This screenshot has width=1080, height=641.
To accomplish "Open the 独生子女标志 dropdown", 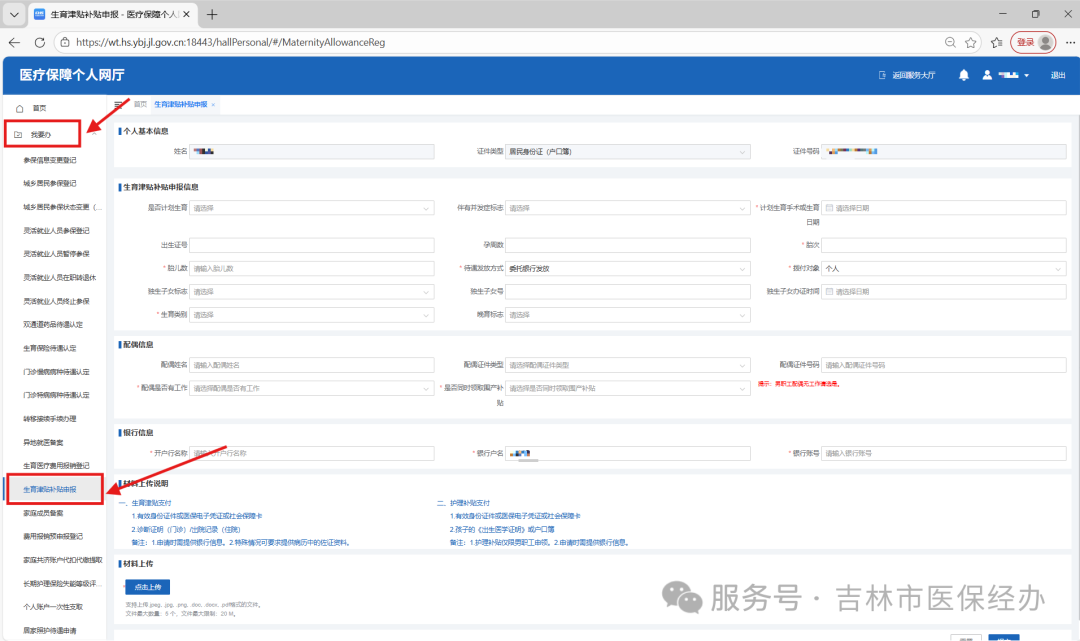I will click(311, 292).
